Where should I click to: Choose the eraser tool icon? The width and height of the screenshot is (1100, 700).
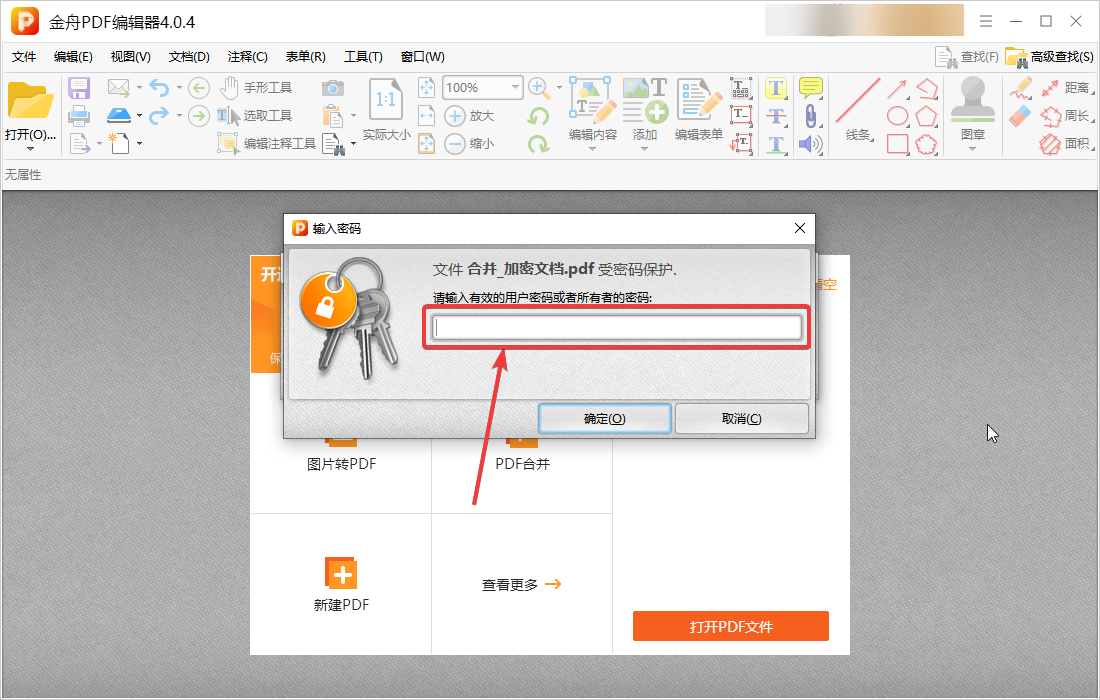(1020, 116)
